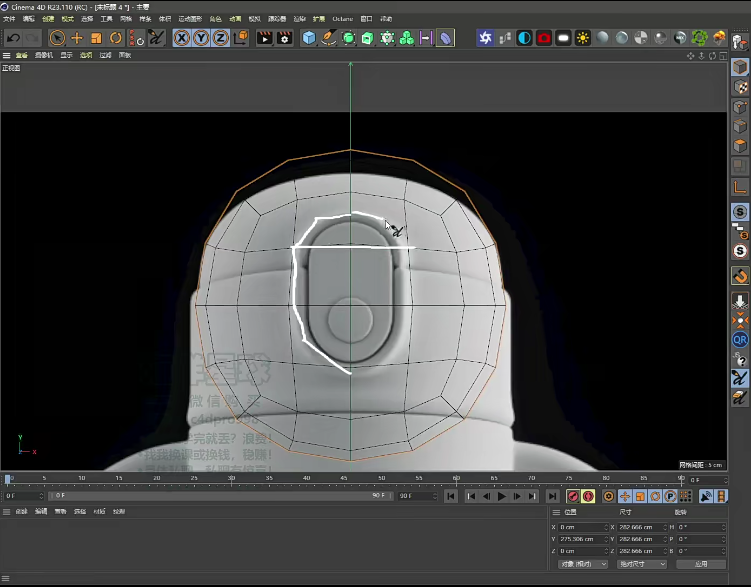751x587 pixels.
Task: Switch to Polygons mode in right sidebar
Action: [x=740, y=146]
